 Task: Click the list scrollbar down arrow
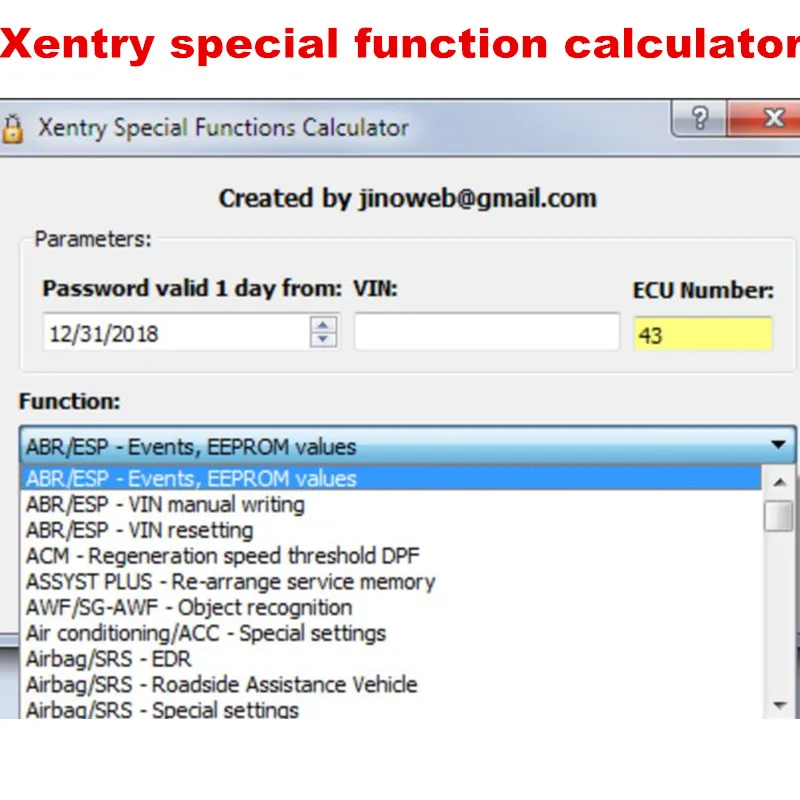(779, 706)
